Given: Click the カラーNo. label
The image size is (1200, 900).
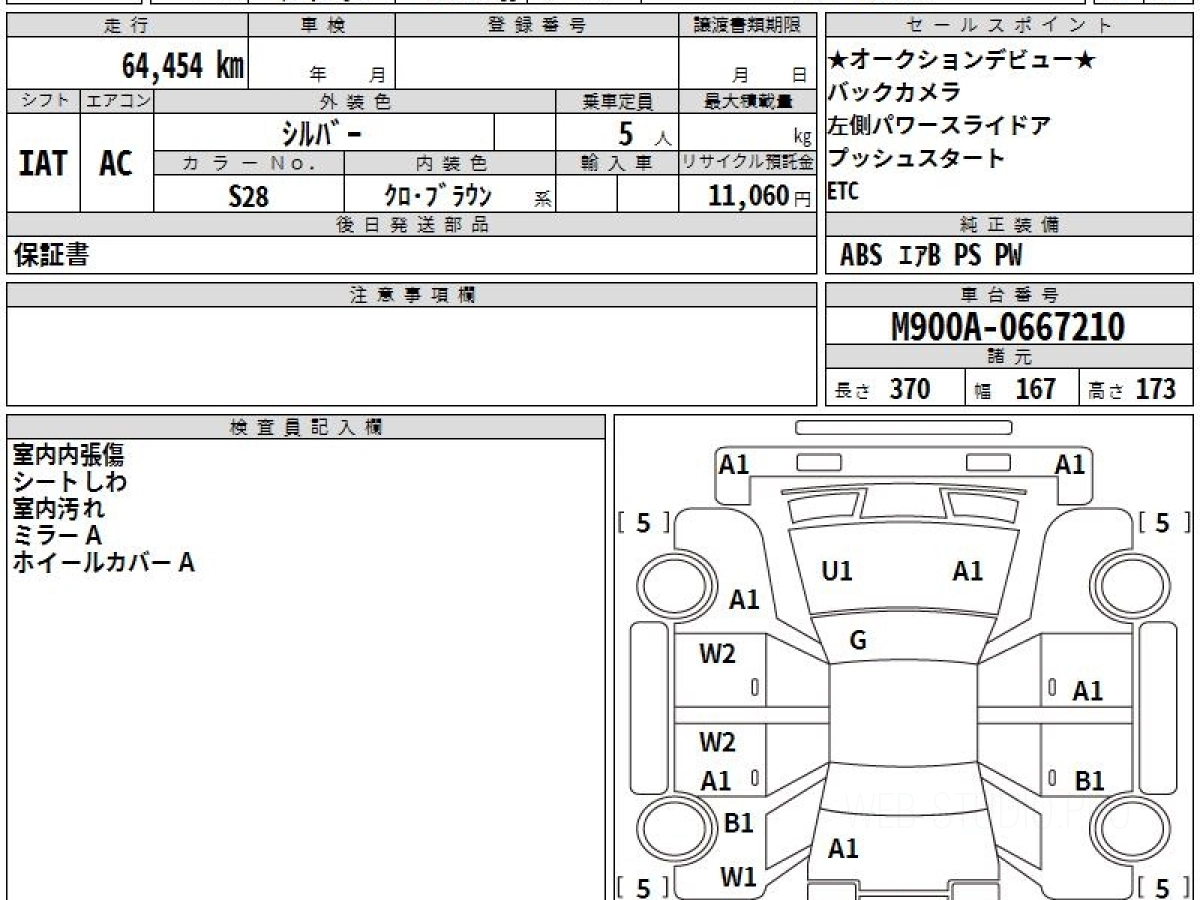Looking at the screenshot, I should (249, 163).
